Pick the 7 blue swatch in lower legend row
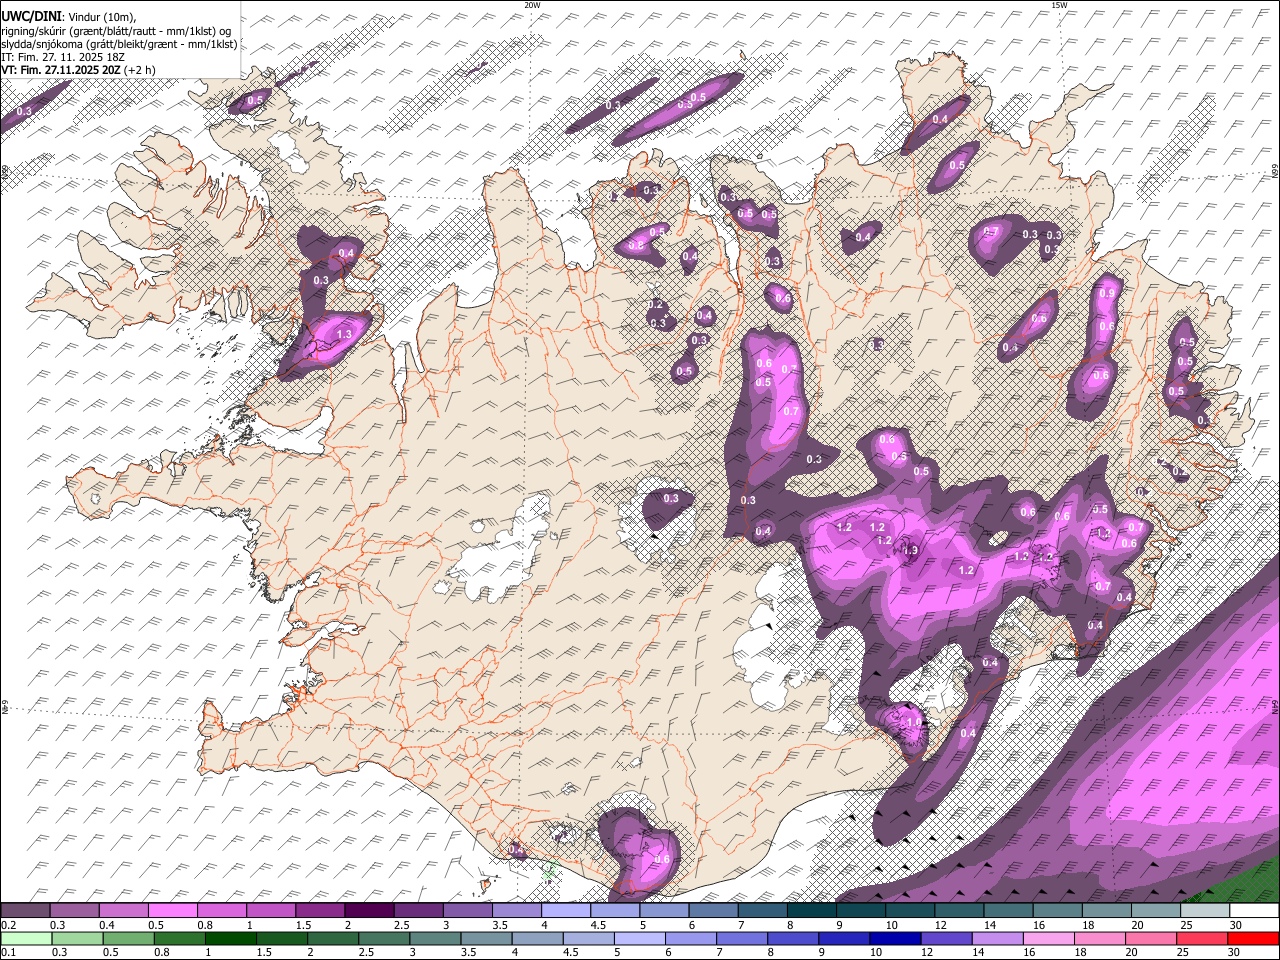Image resolution: width=1280 pixels, height=960 pixels. [x=741, y=938]
